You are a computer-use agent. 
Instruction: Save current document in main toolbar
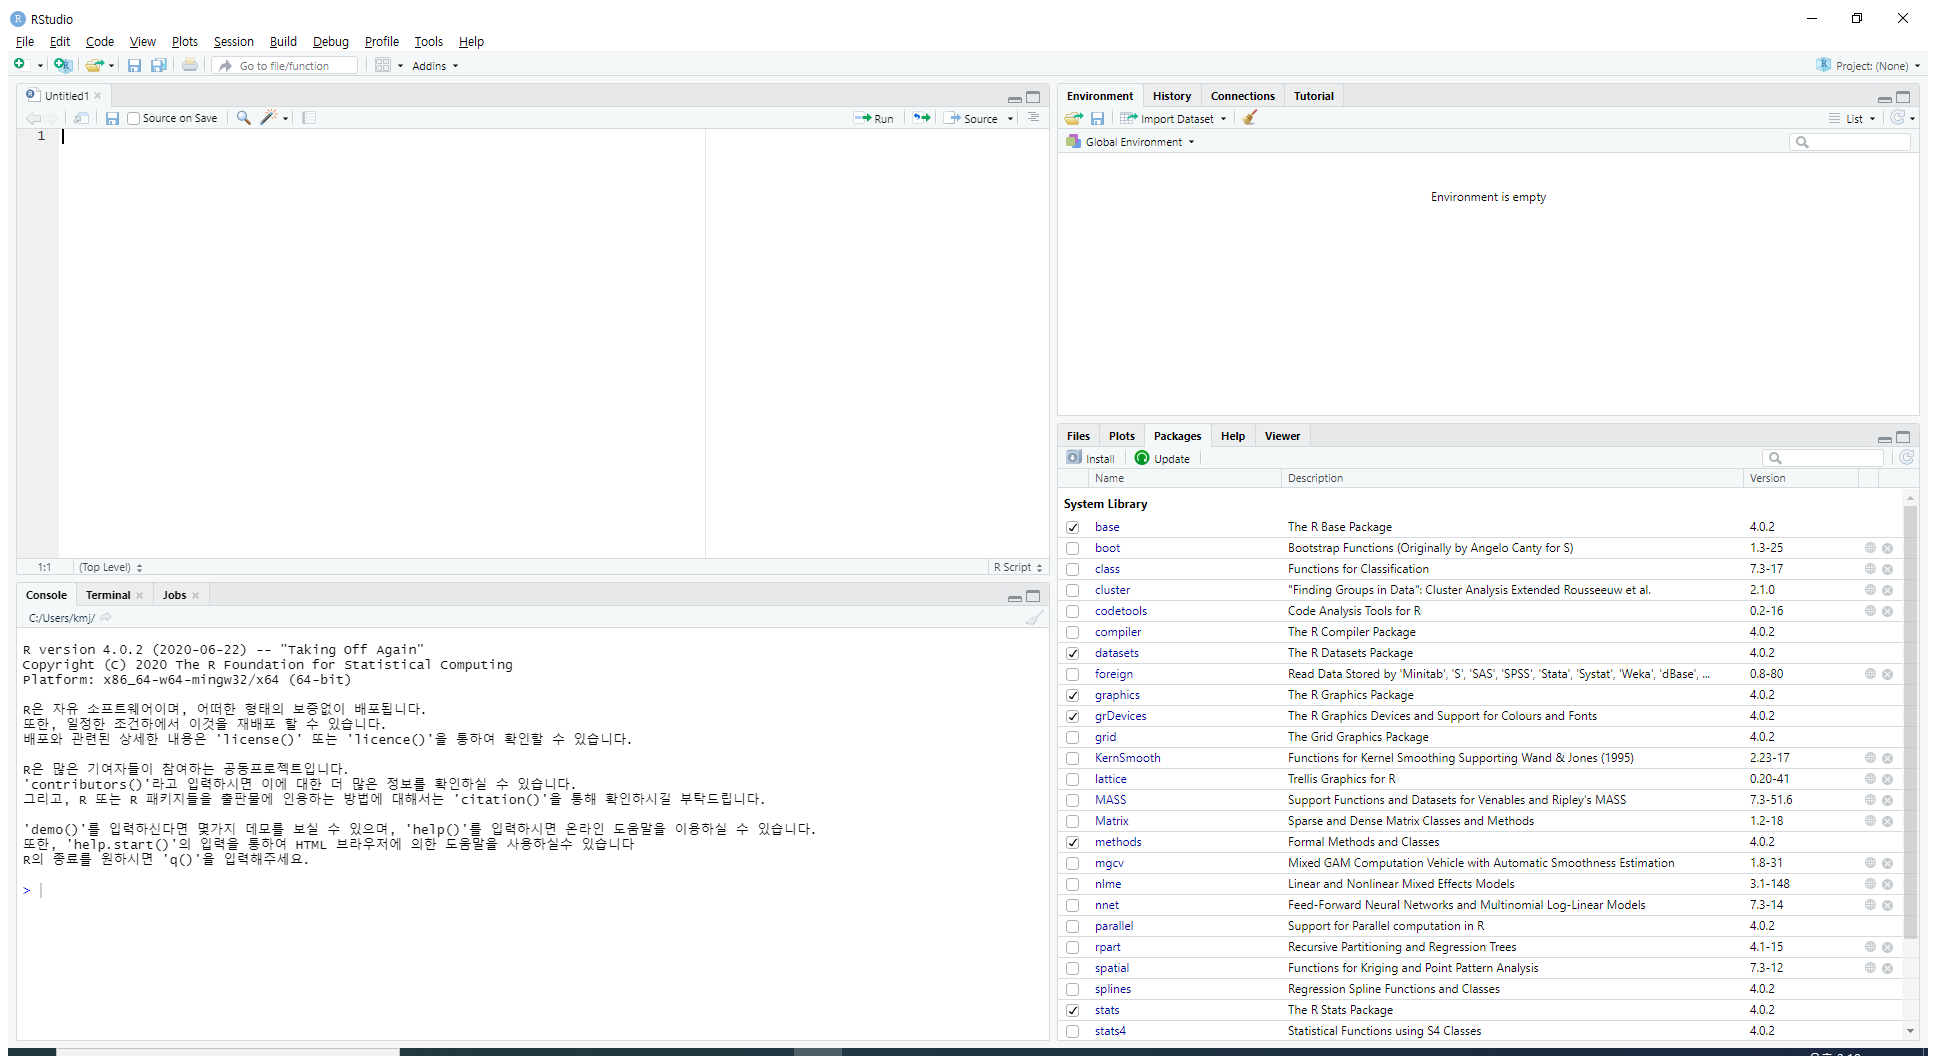tap(134, 65)
